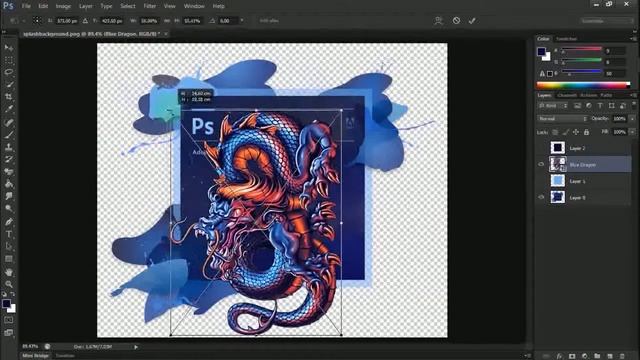Click the Opacity value field
The height and width of the screenshot is (360, 640).
[619, 119]
